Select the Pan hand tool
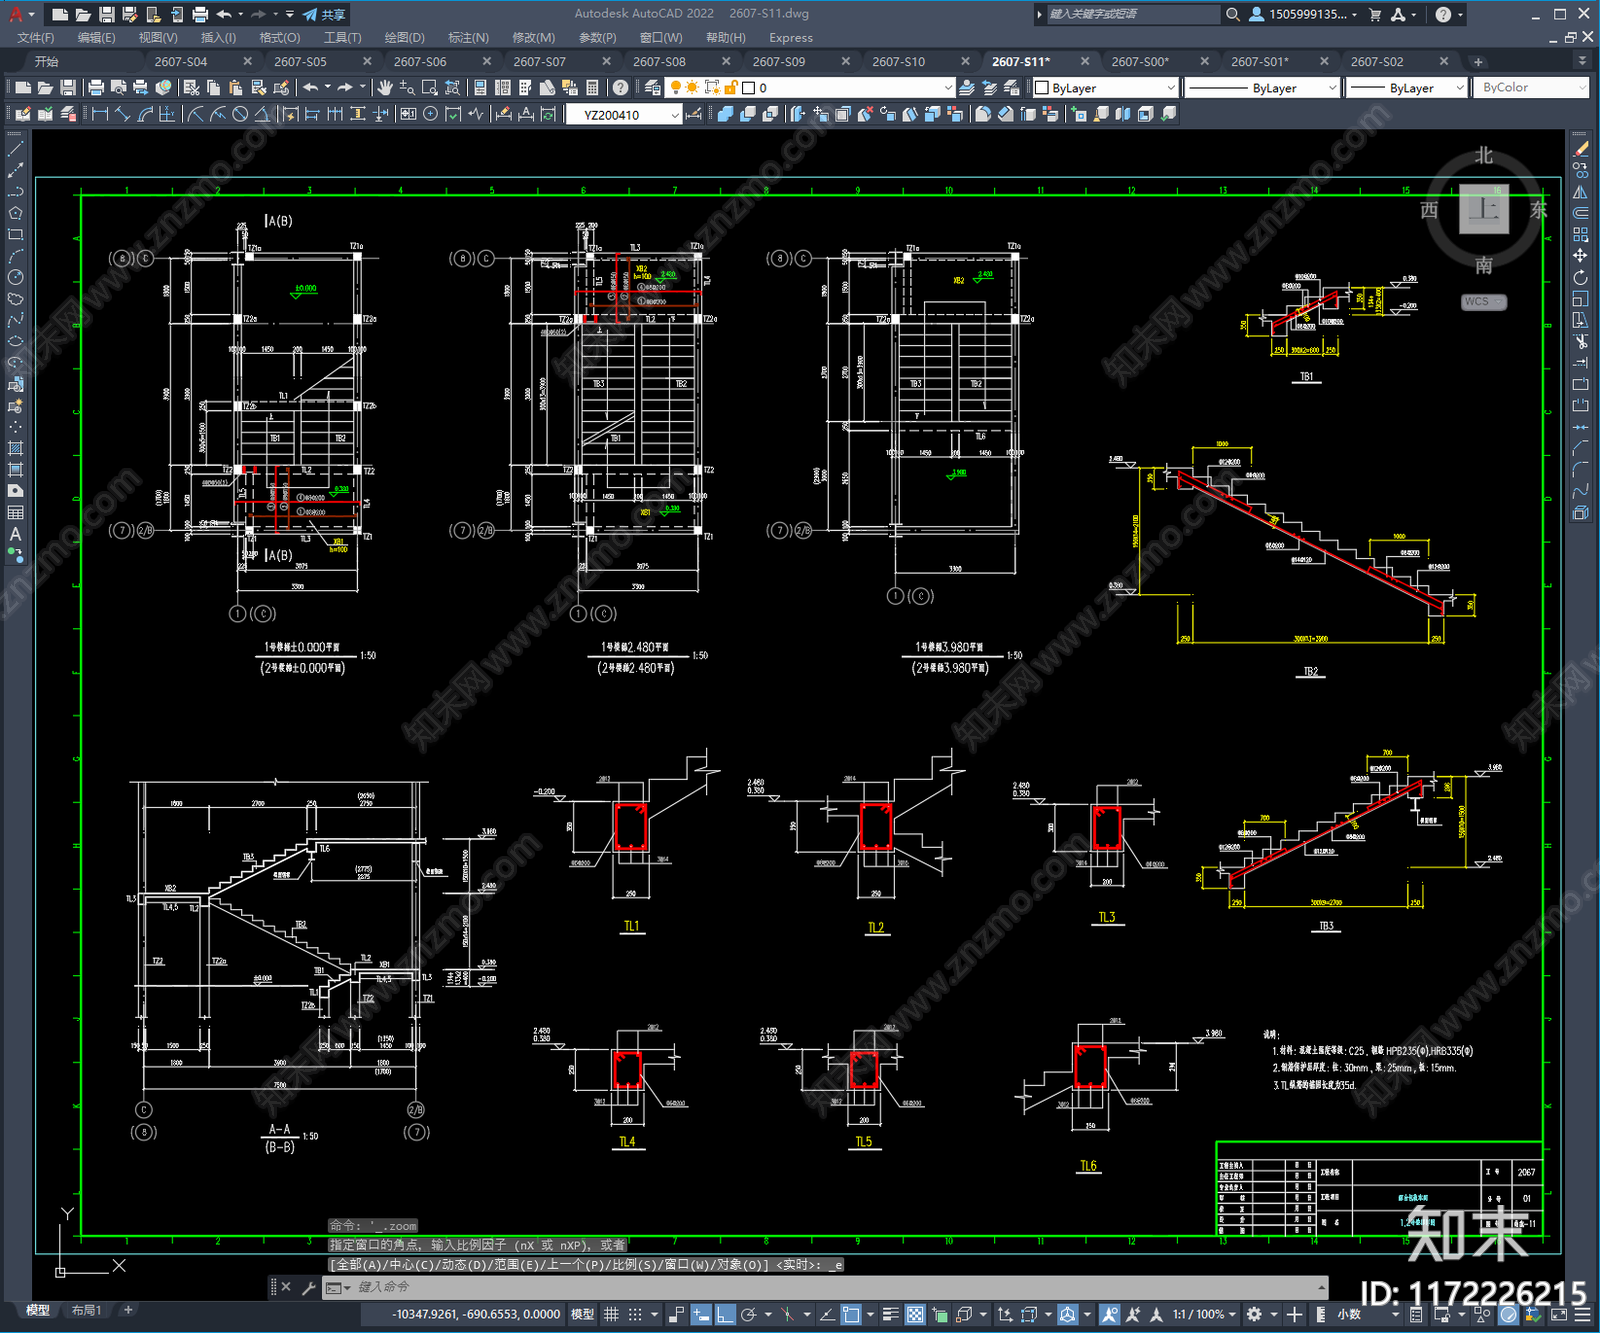1600x1333 pixels. [384, 88]
